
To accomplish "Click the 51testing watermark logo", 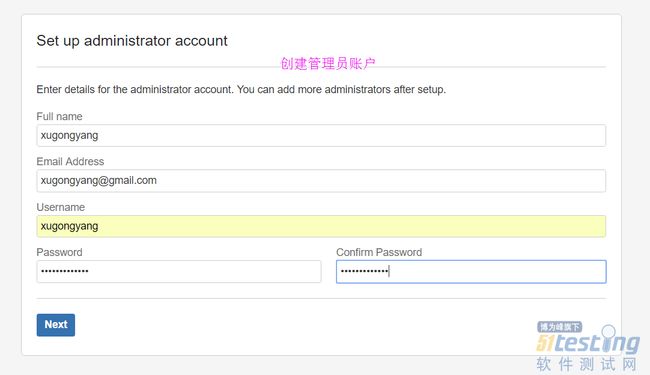I will click(x=588, y=344).
